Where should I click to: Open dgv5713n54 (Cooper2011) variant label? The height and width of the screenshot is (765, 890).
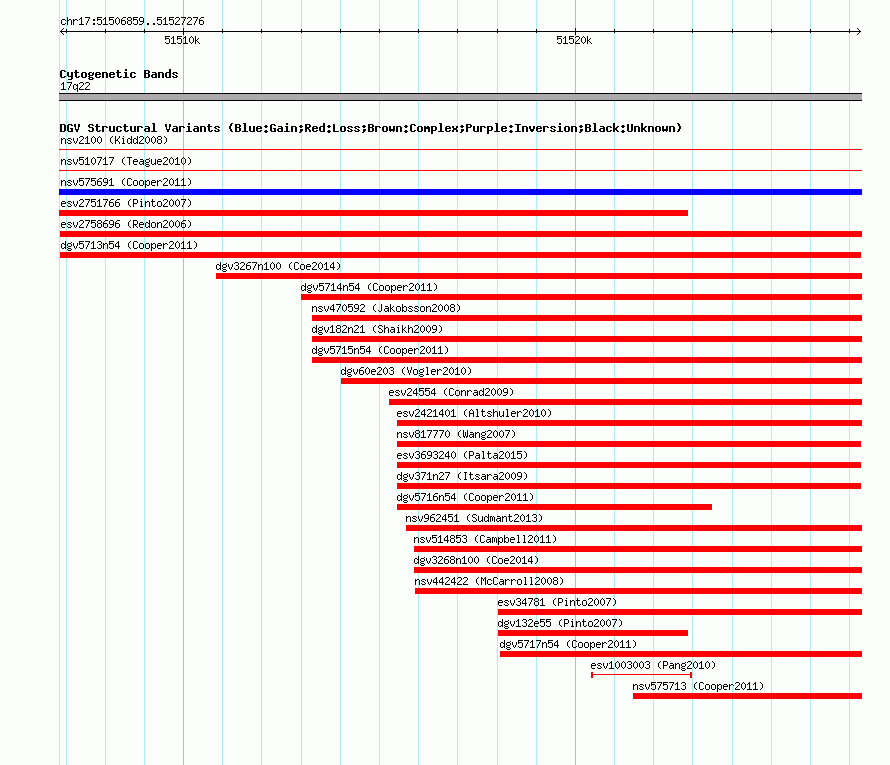129,245
